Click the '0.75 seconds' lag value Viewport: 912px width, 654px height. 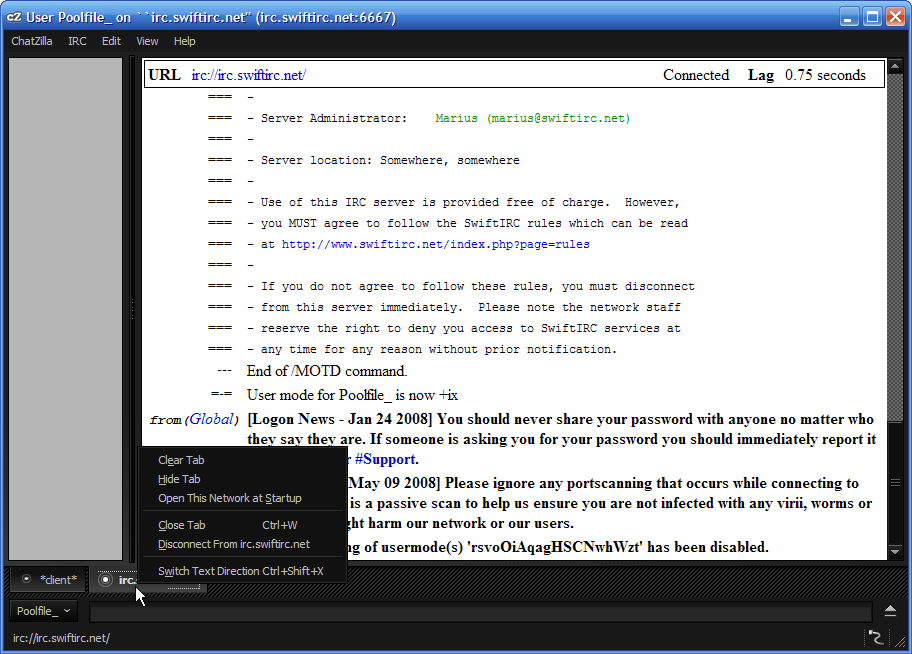click(825, 75)
